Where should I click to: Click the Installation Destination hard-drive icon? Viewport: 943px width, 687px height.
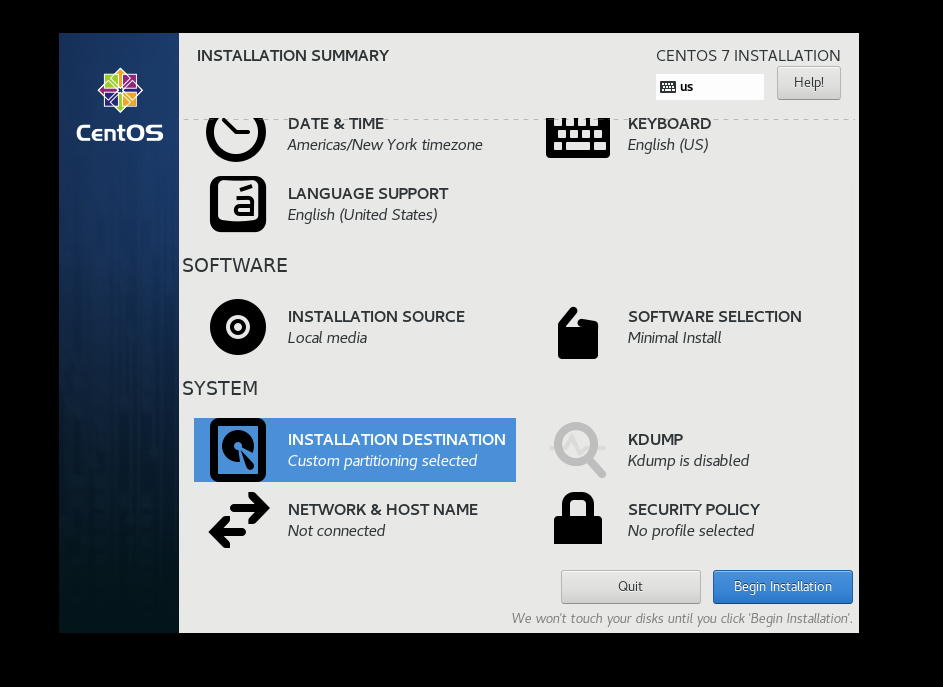238,450
